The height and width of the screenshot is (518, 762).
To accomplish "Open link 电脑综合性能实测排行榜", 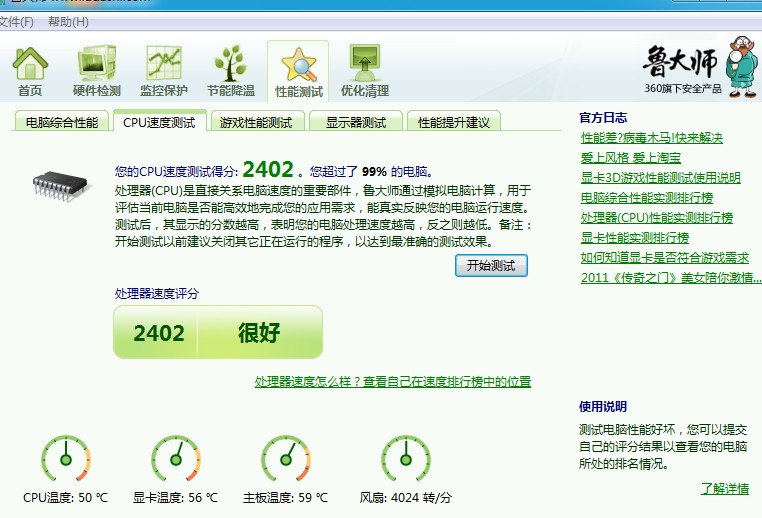I will (647, 198).
